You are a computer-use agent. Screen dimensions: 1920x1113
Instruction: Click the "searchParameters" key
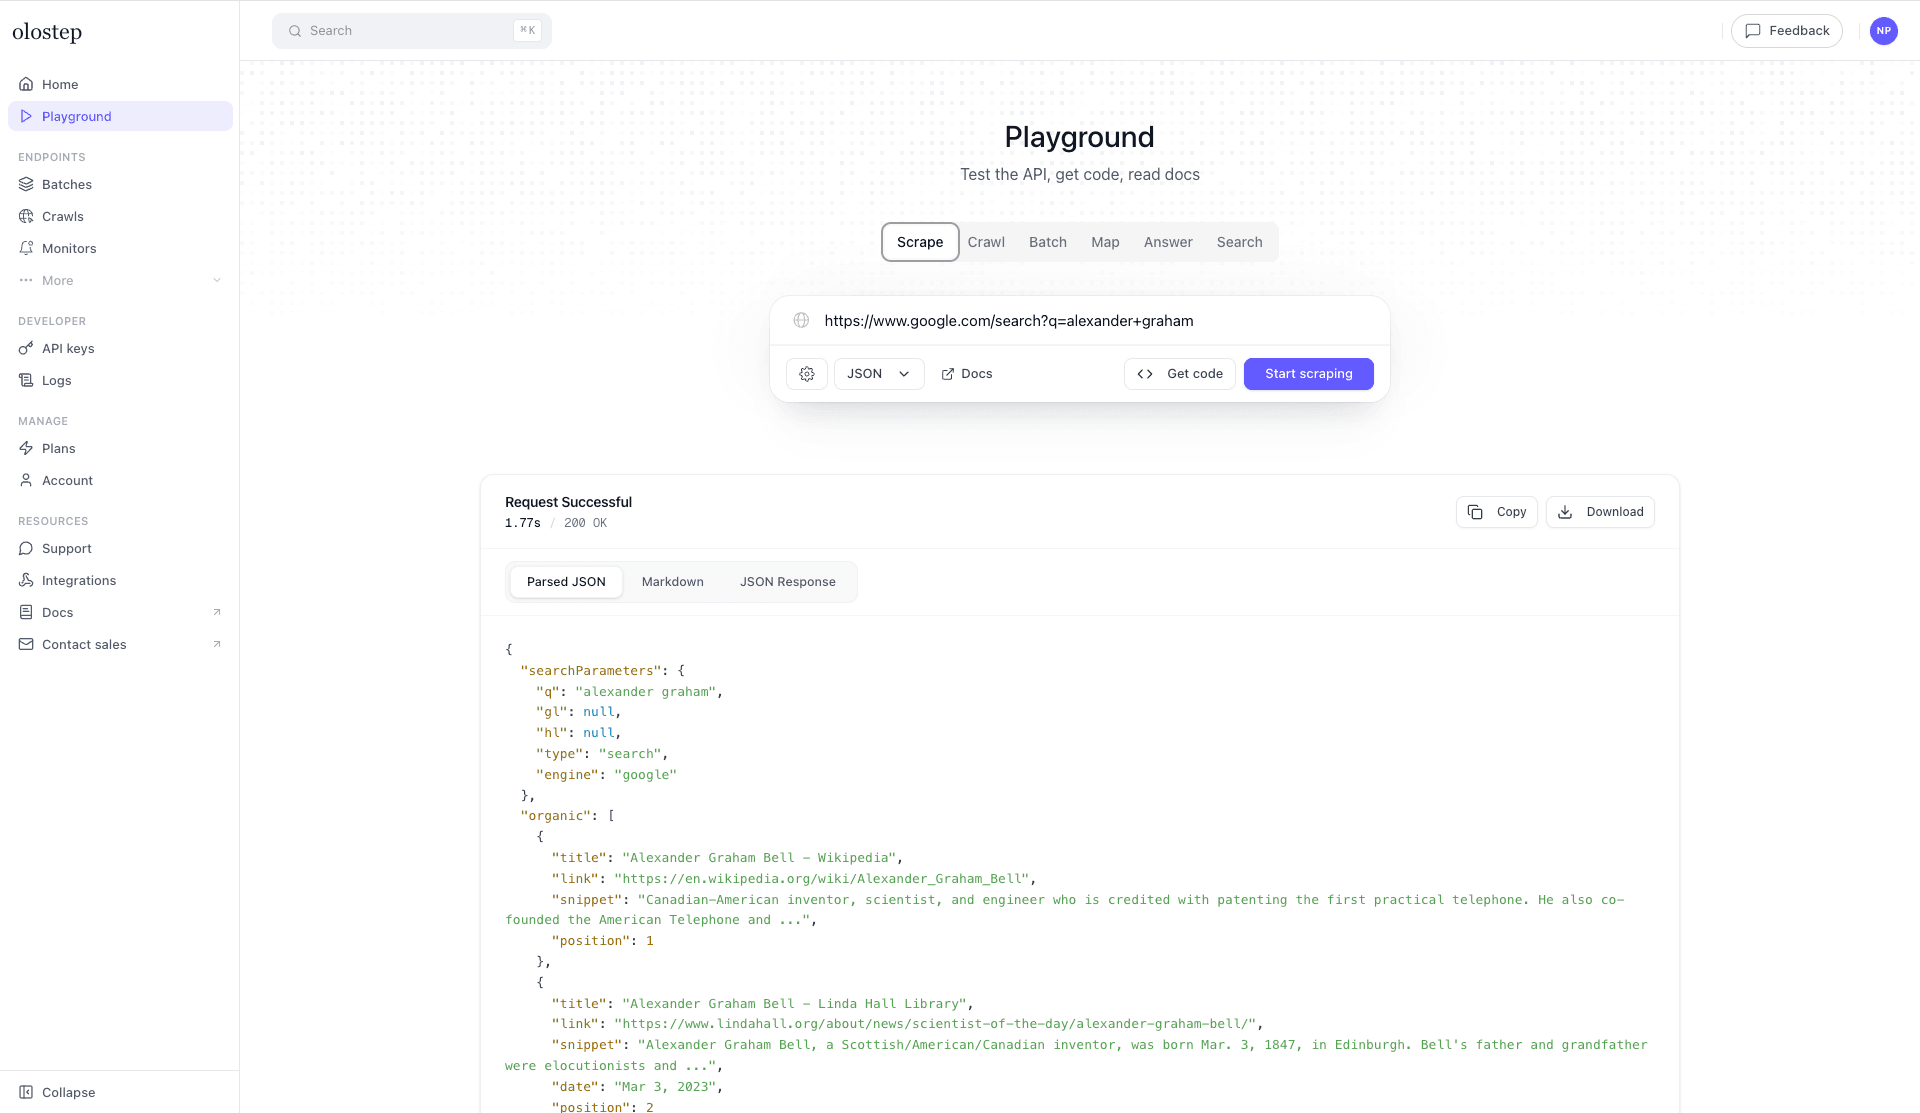[591, 671]
